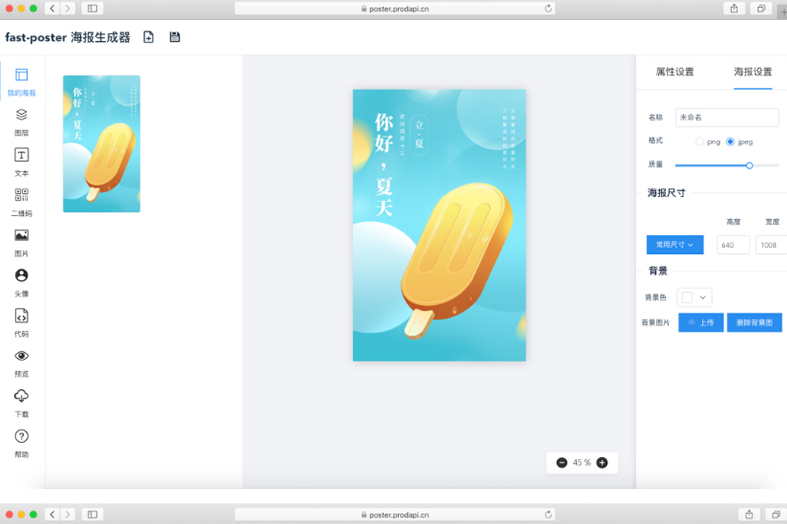
Task: Insert a 二维码 QR code element
Action: click(x=21, y=196)
